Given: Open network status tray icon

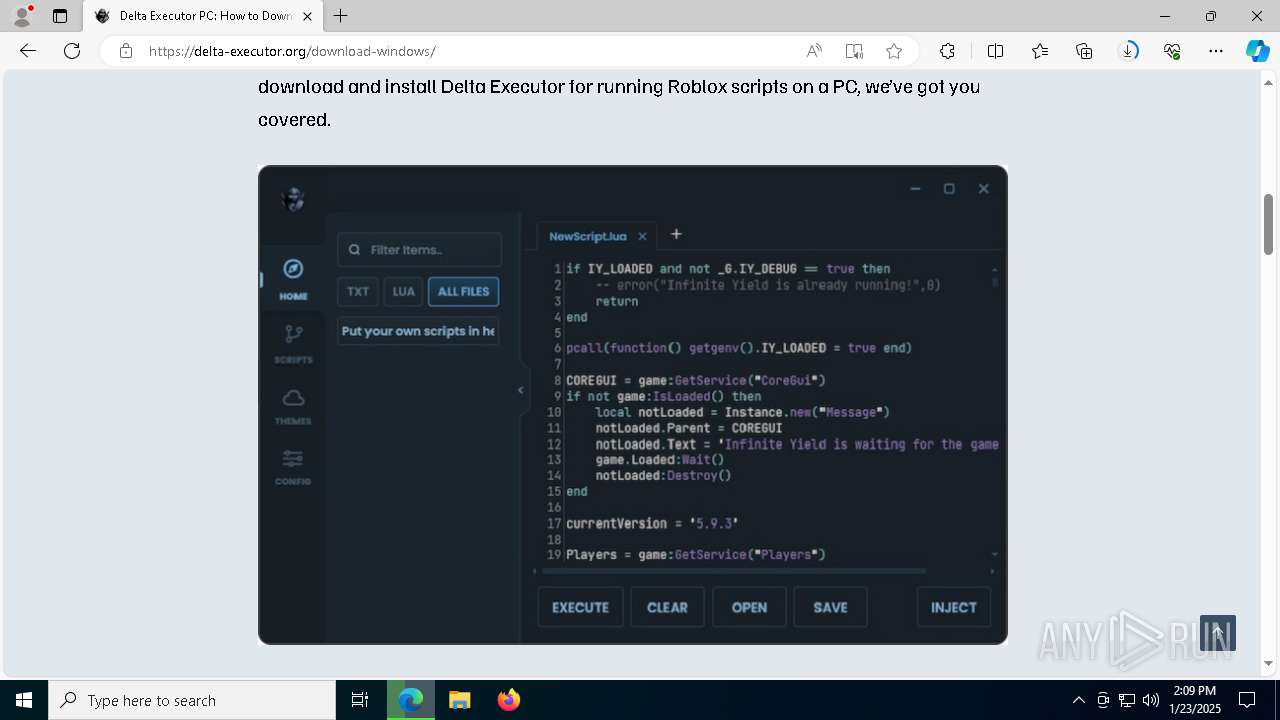Looking at the screenshot, I should (1127, 700).
